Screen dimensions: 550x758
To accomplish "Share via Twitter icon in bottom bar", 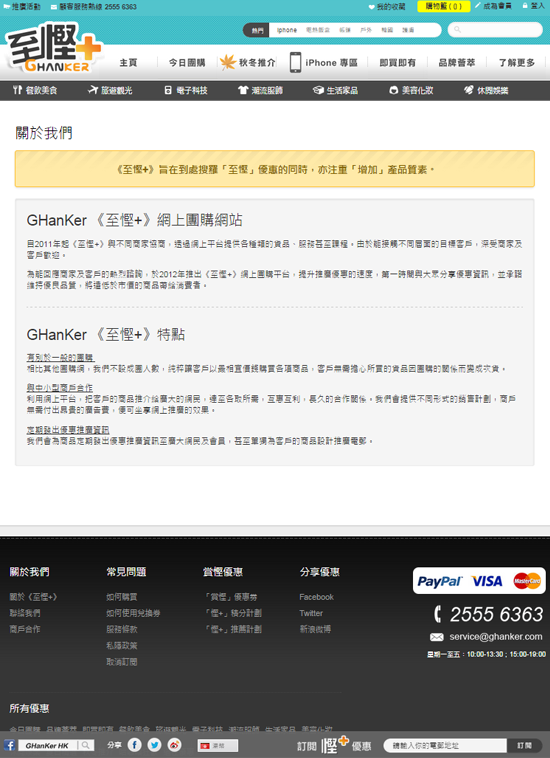I will point(155,745).
